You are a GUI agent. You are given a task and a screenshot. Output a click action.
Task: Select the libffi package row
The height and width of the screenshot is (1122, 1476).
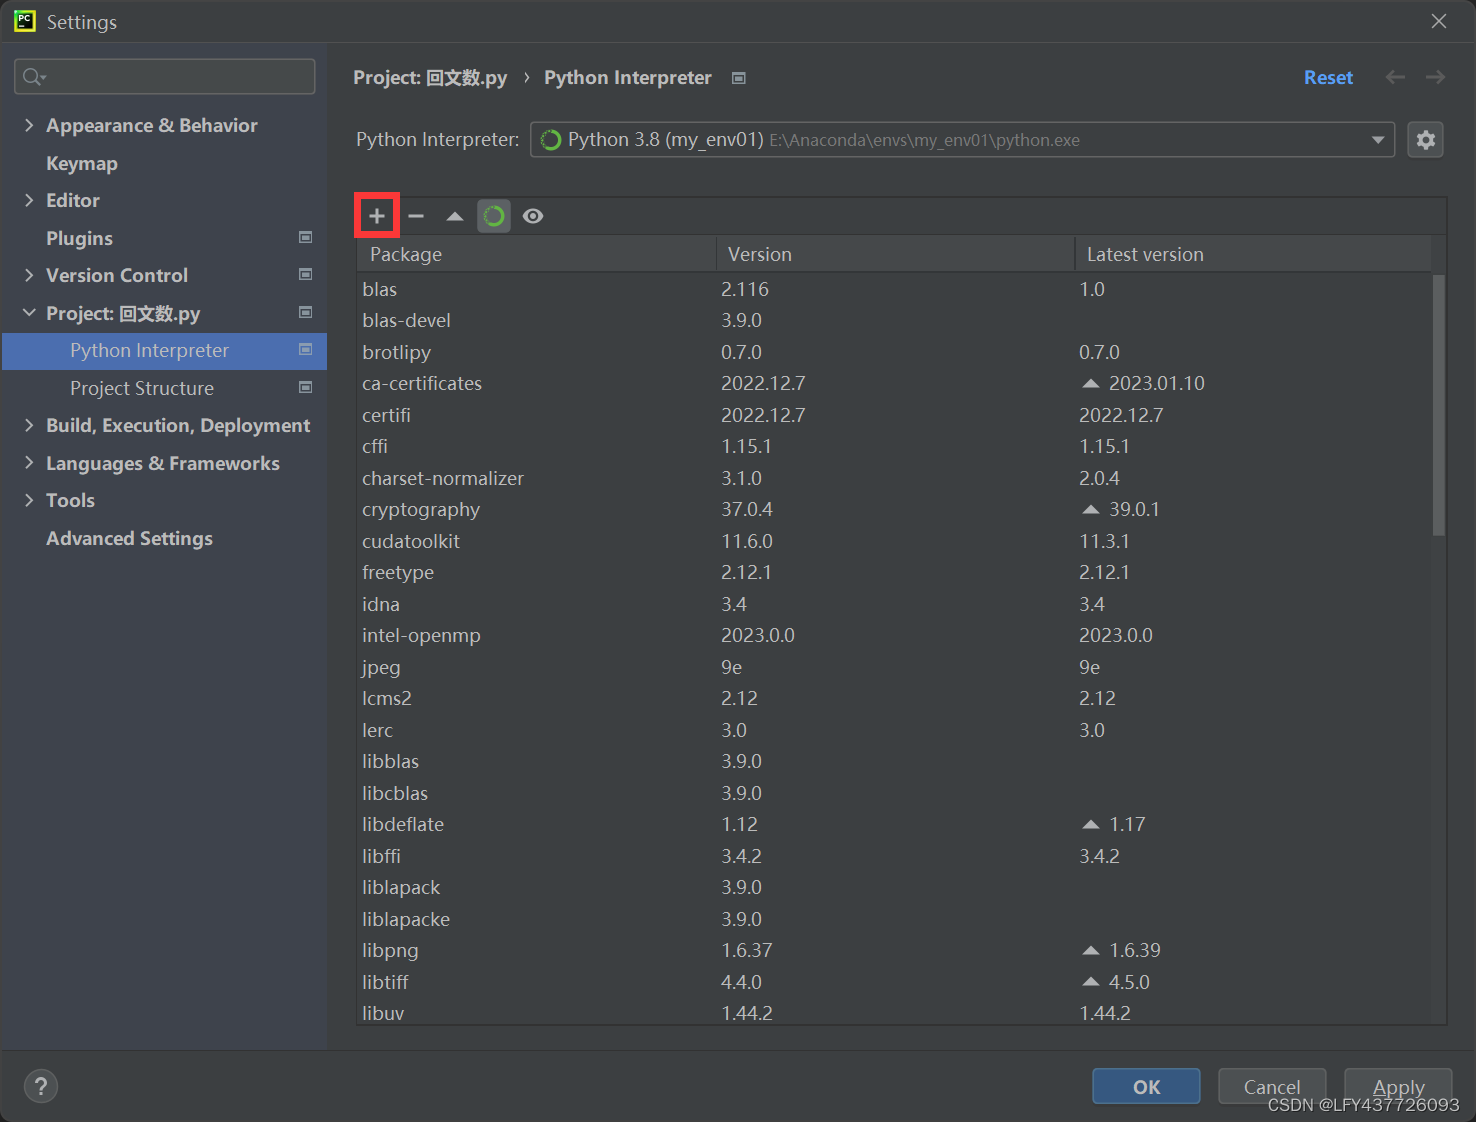894,856
